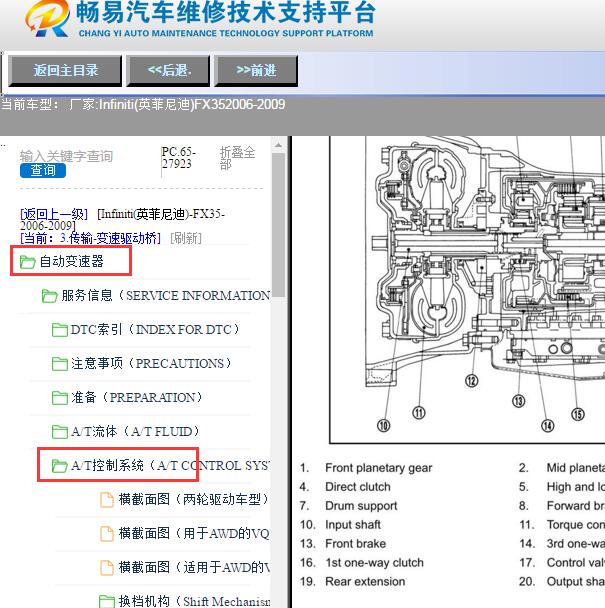Click '4. Direct clutch' legend text
The width and height of the screenshot is (605, 608).
(x=345, y=487)
